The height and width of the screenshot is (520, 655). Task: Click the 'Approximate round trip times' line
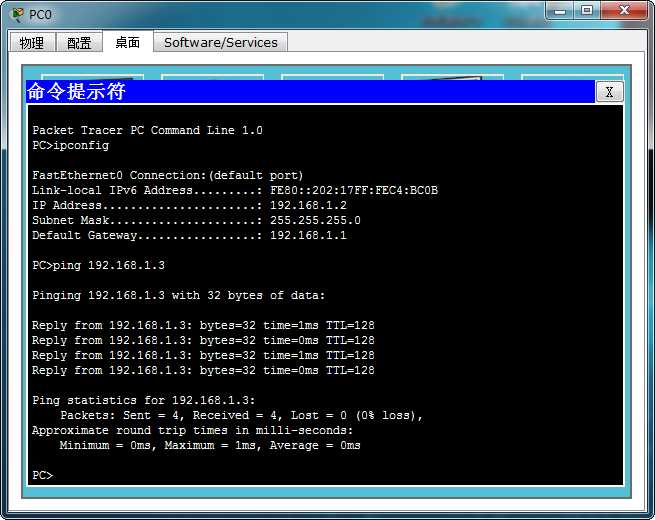193,431
